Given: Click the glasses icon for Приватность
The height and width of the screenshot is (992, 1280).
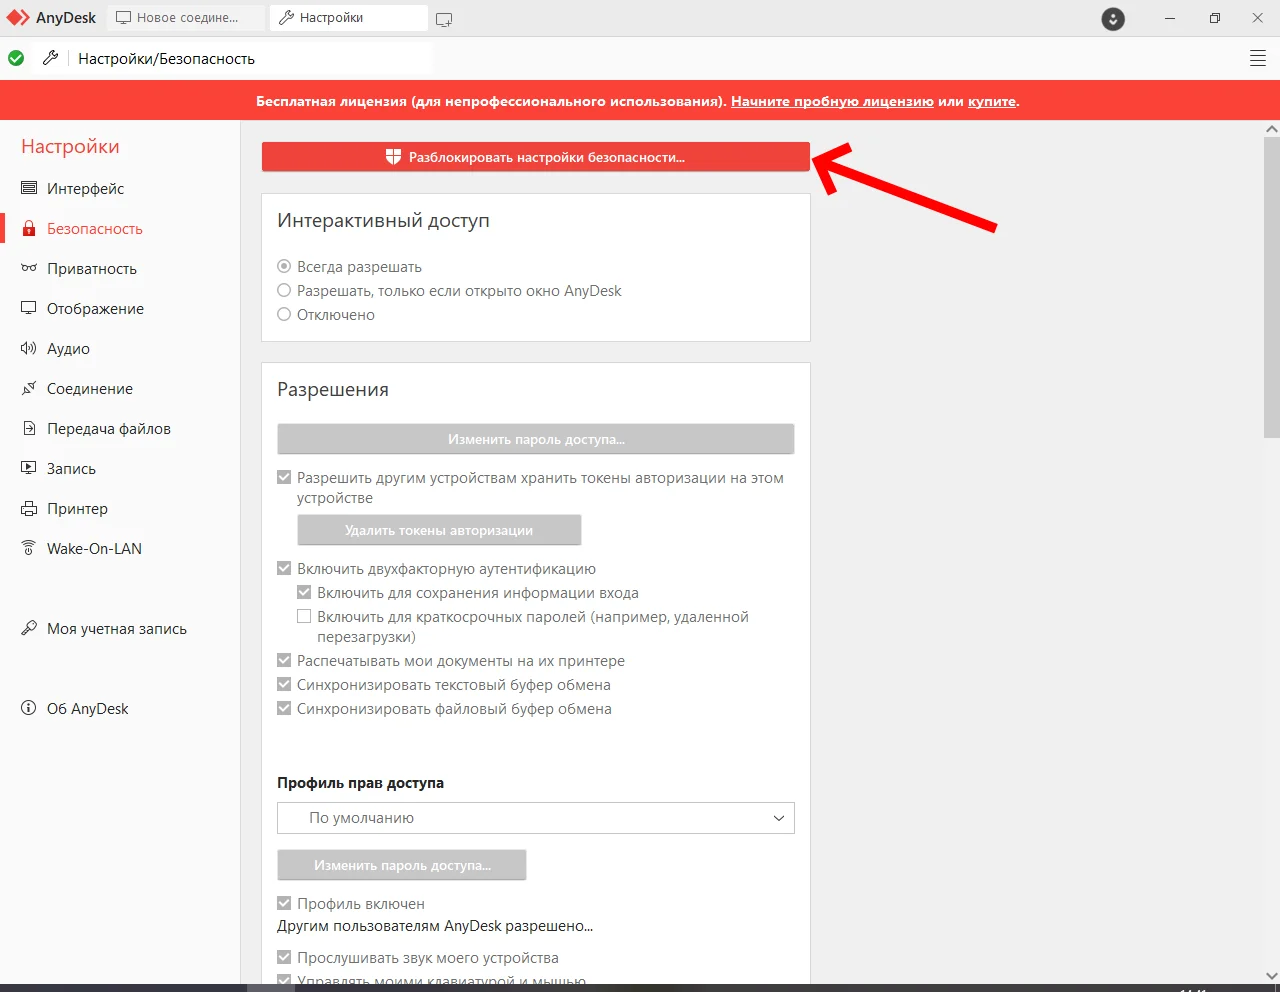Looking at the screenshot, I should tap(29, 268).
